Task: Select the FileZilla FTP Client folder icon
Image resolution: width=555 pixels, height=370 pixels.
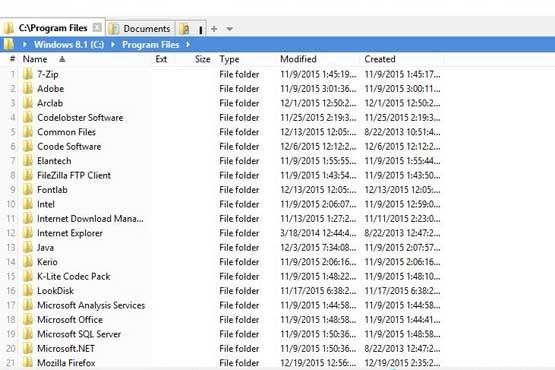Action: tap(28, 175)
